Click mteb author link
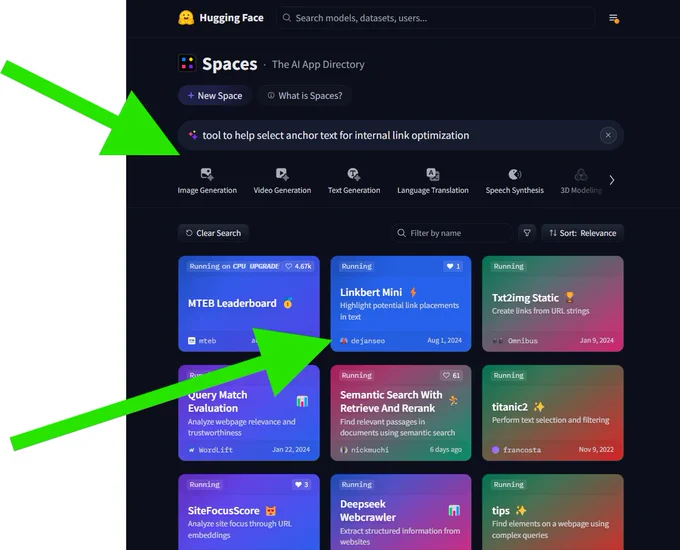680x550 pixels. (202, 340)
